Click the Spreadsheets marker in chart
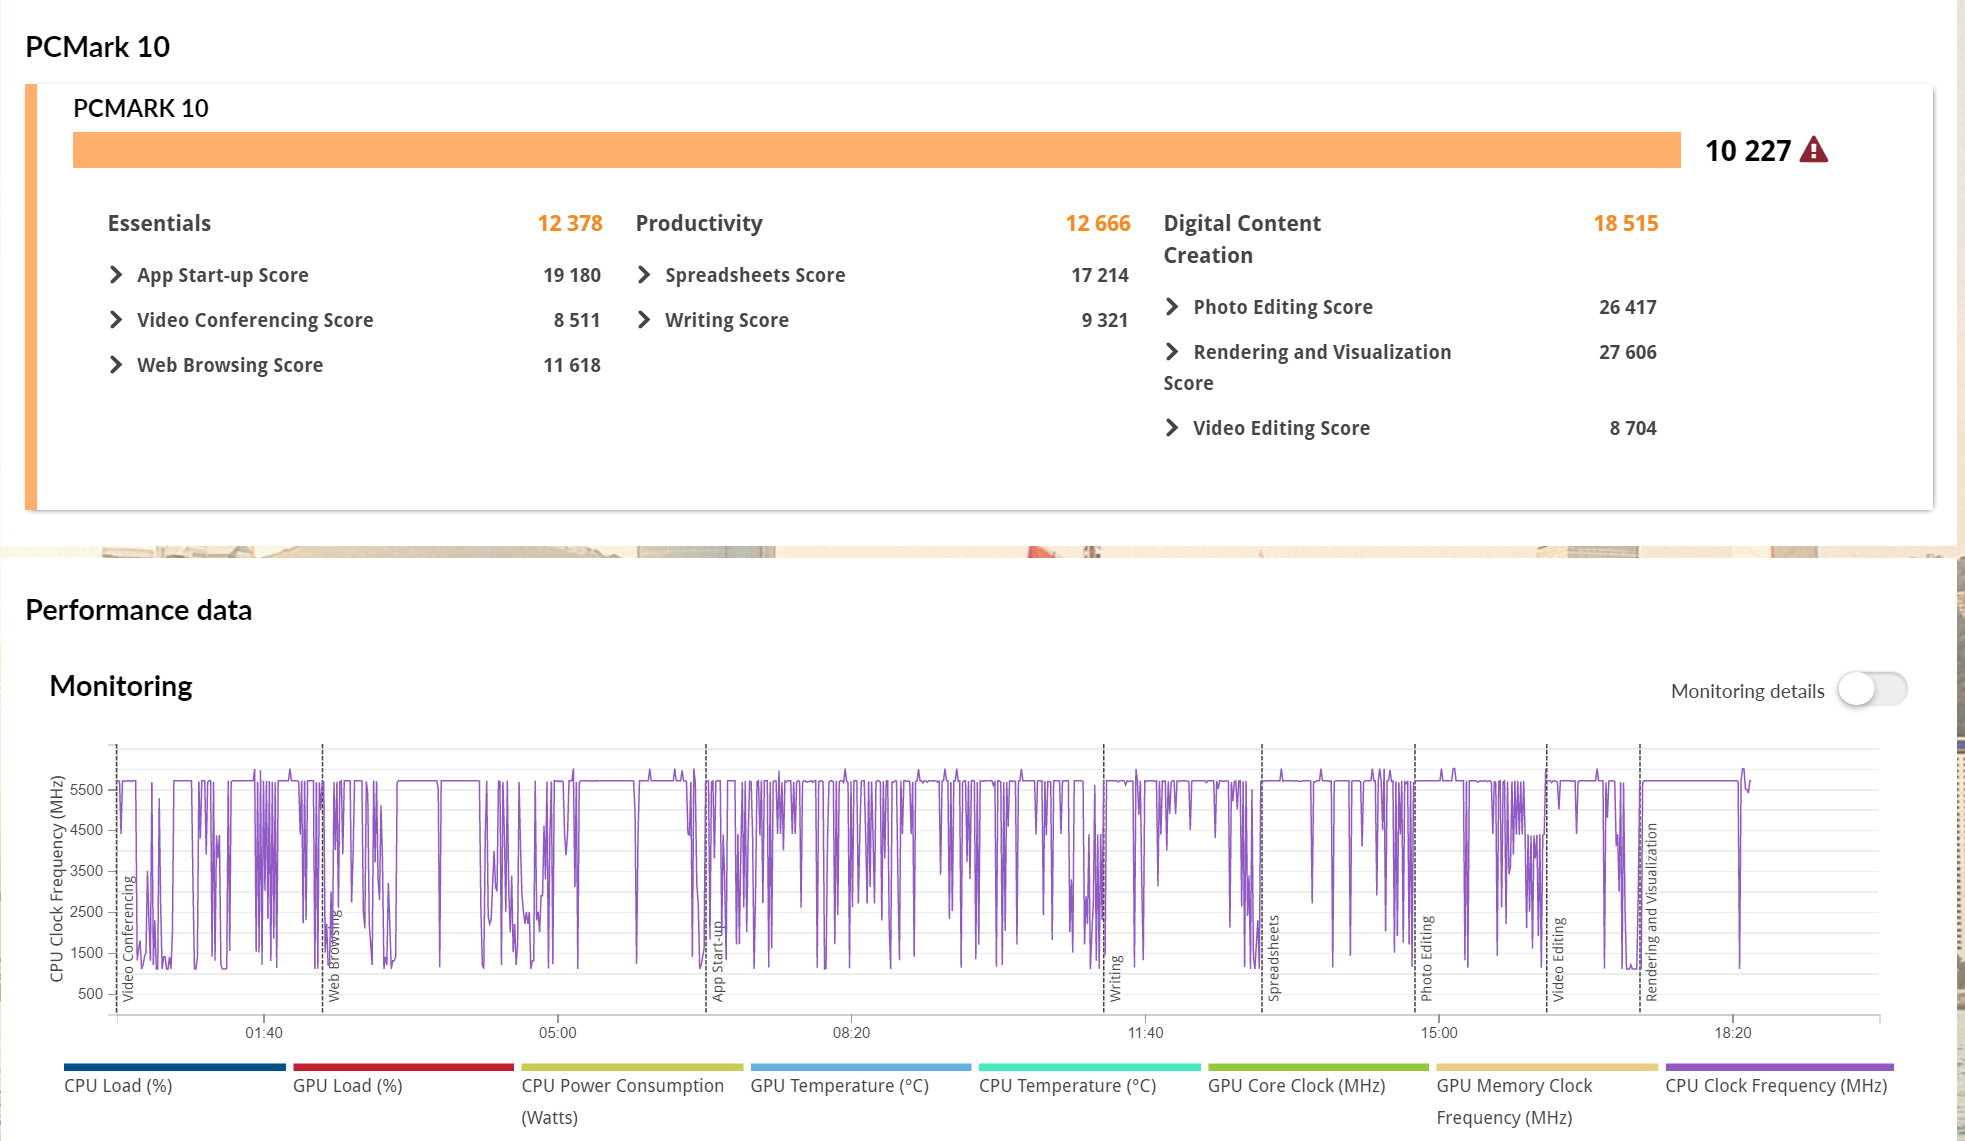 pos(1274,958)
